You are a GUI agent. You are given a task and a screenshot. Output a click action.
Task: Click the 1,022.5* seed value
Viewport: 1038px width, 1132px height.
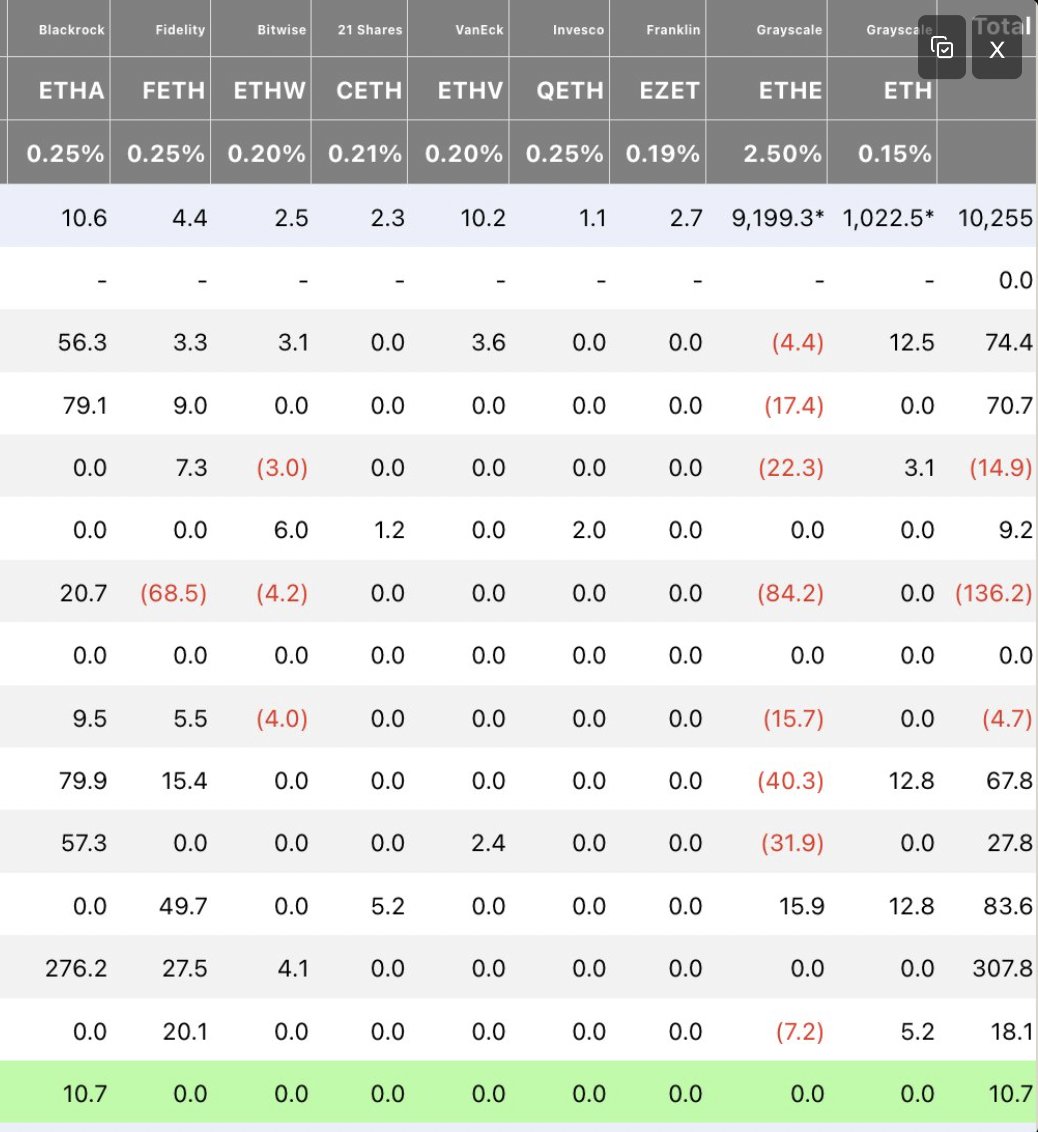tap(888, 217)
